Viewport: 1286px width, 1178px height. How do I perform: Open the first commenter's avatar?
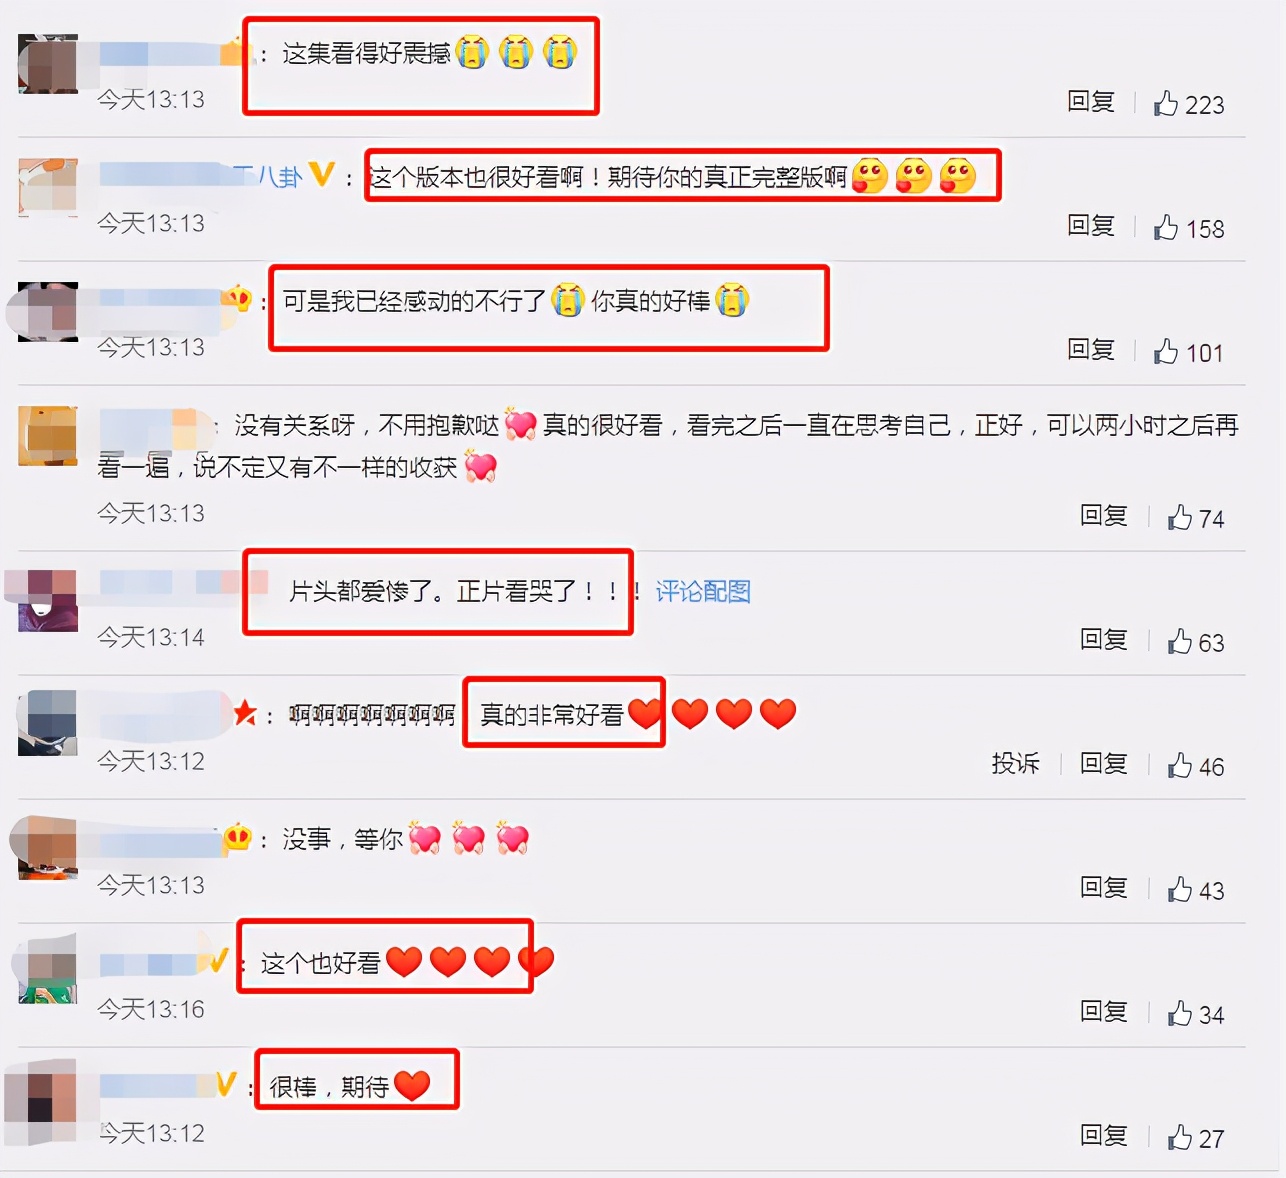pyautogui.click(x=48, y=64)
